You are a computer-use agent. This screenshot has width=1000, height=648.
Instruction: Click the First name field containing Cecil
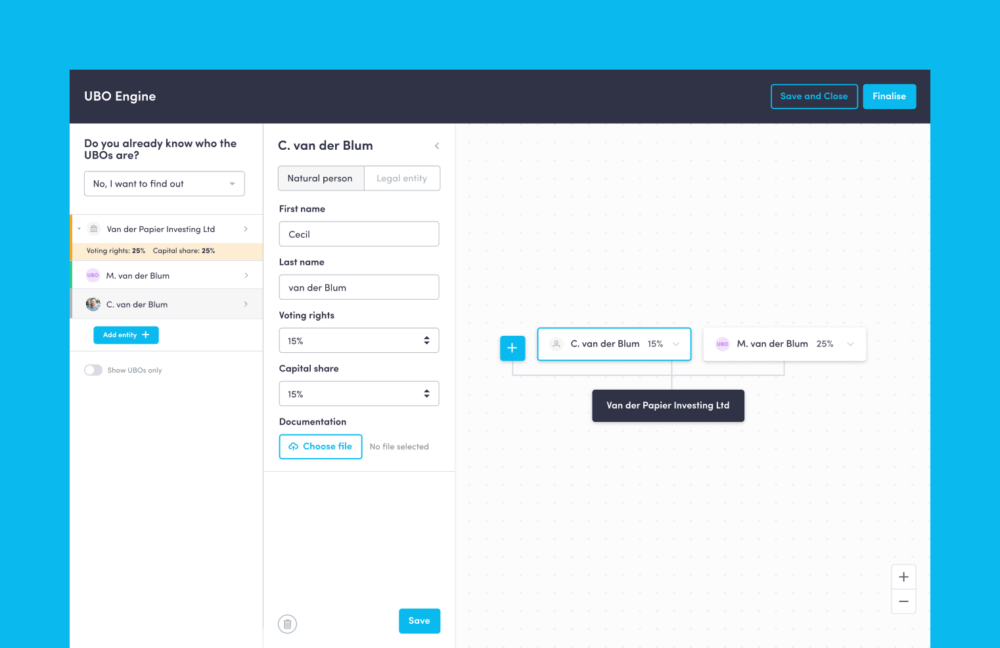(358, 234)
